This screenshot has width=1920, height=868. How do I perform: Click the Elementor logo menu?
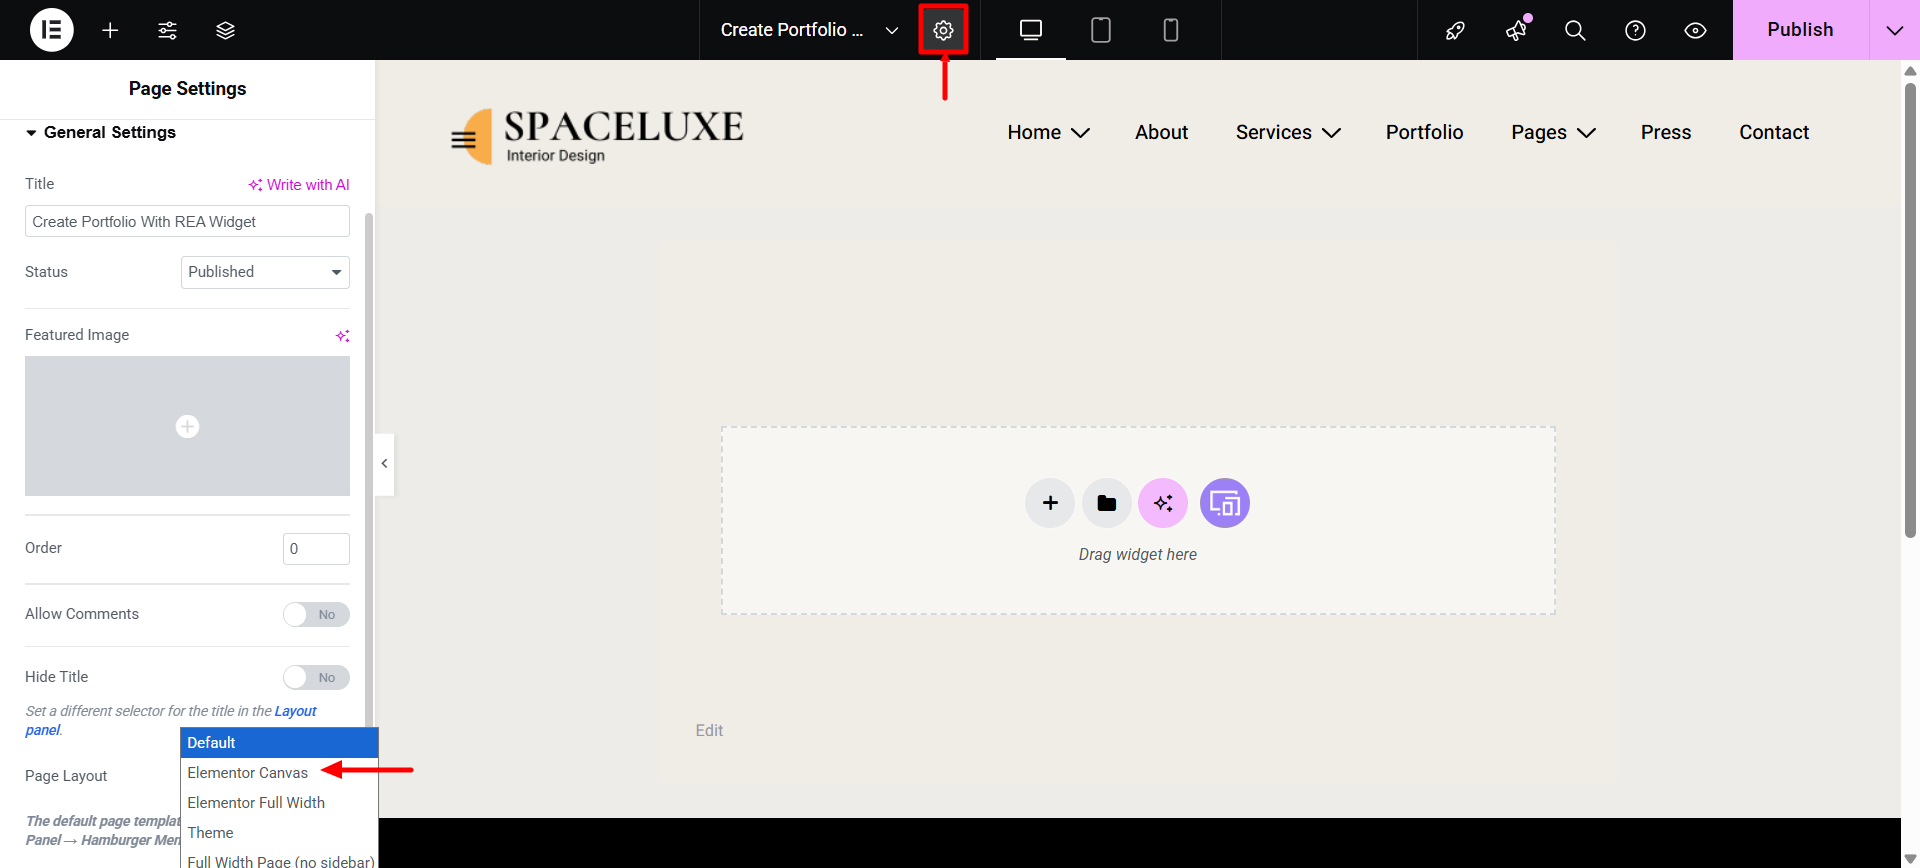click(52, 30)
